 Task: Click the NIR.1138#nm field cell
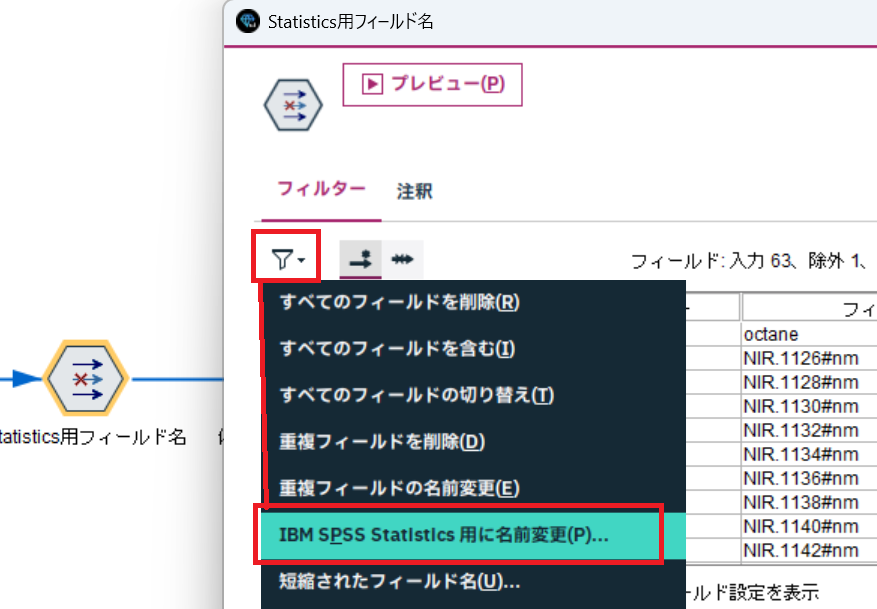pyautogui.click(x=809, y=502)
